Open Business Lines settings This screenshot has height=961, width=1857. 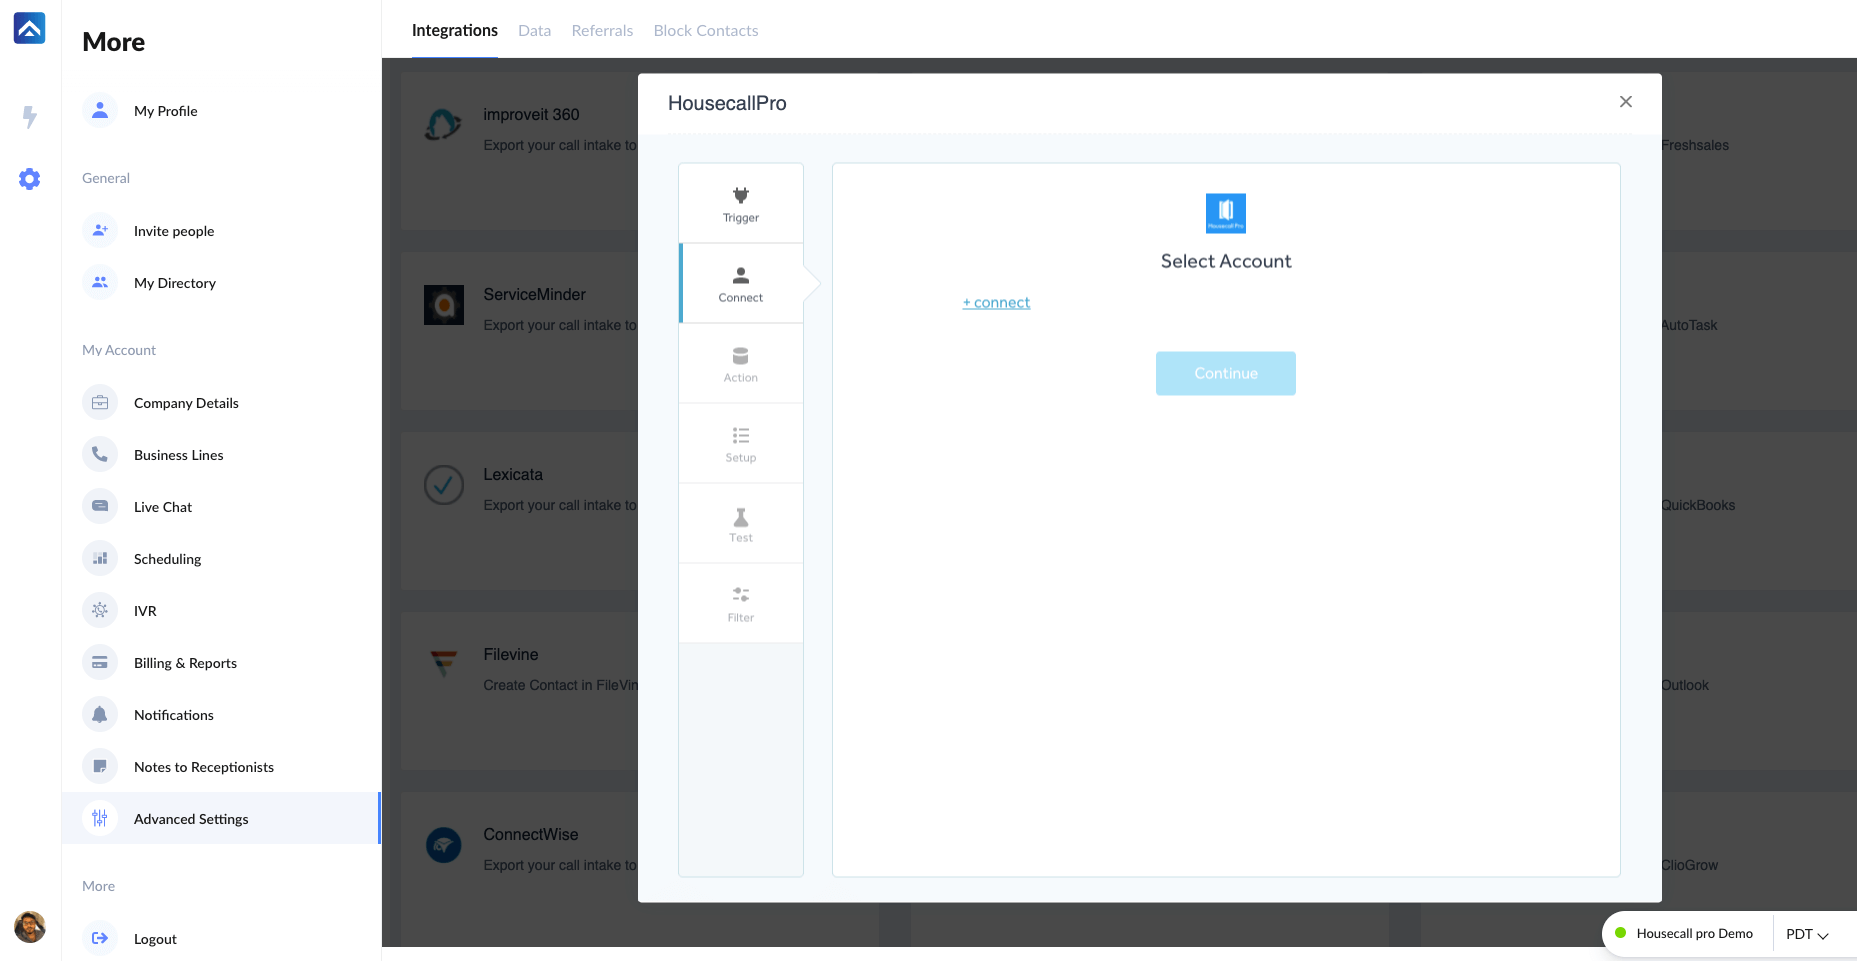(x=179, y=455)
